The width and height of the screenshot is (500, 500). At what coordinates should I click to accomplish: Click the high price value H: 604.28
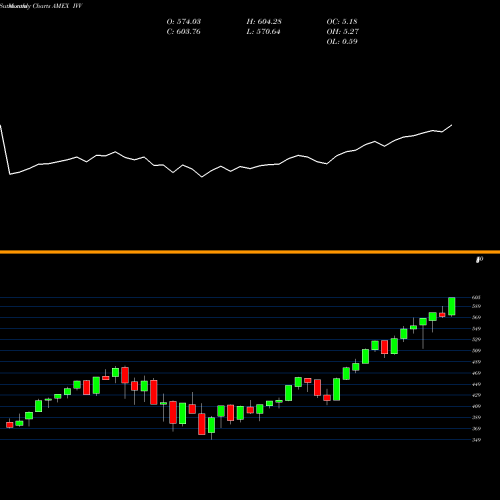click(264, 22)
